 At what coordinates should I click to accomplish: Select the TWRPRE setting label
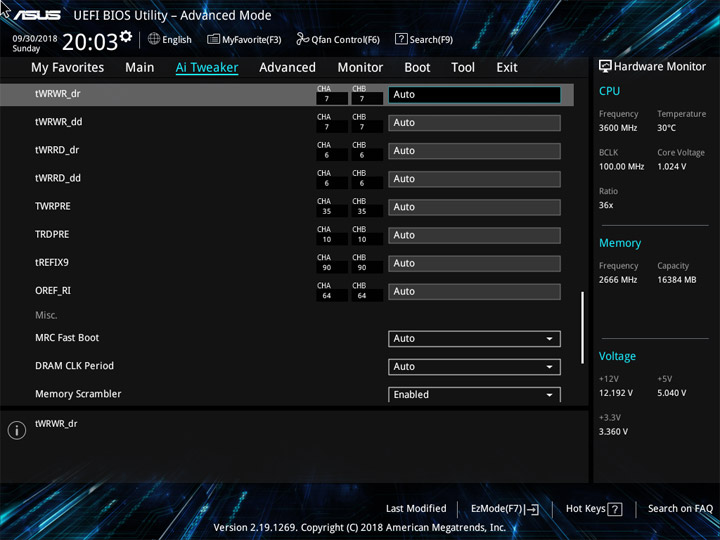(x=53, y=206)
